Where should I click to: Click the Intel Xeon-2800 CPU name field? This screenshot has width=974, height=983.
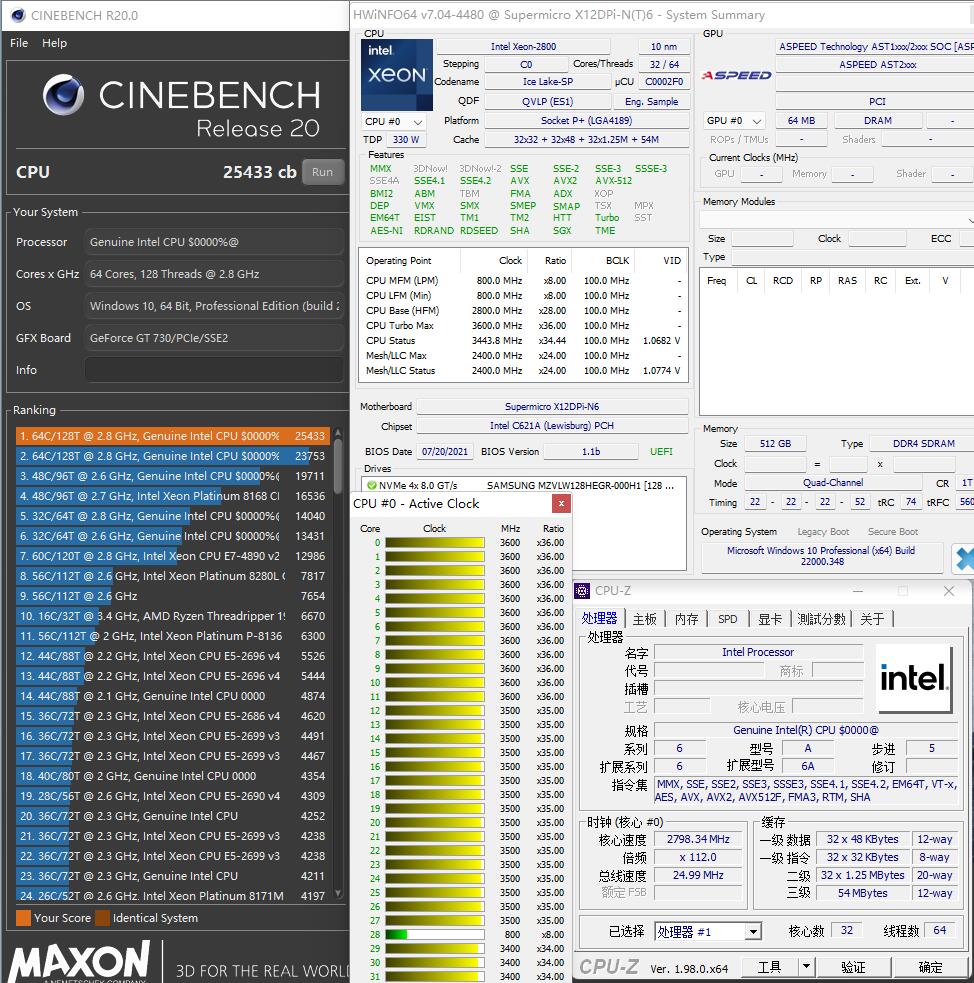click(x=523, y=46)
